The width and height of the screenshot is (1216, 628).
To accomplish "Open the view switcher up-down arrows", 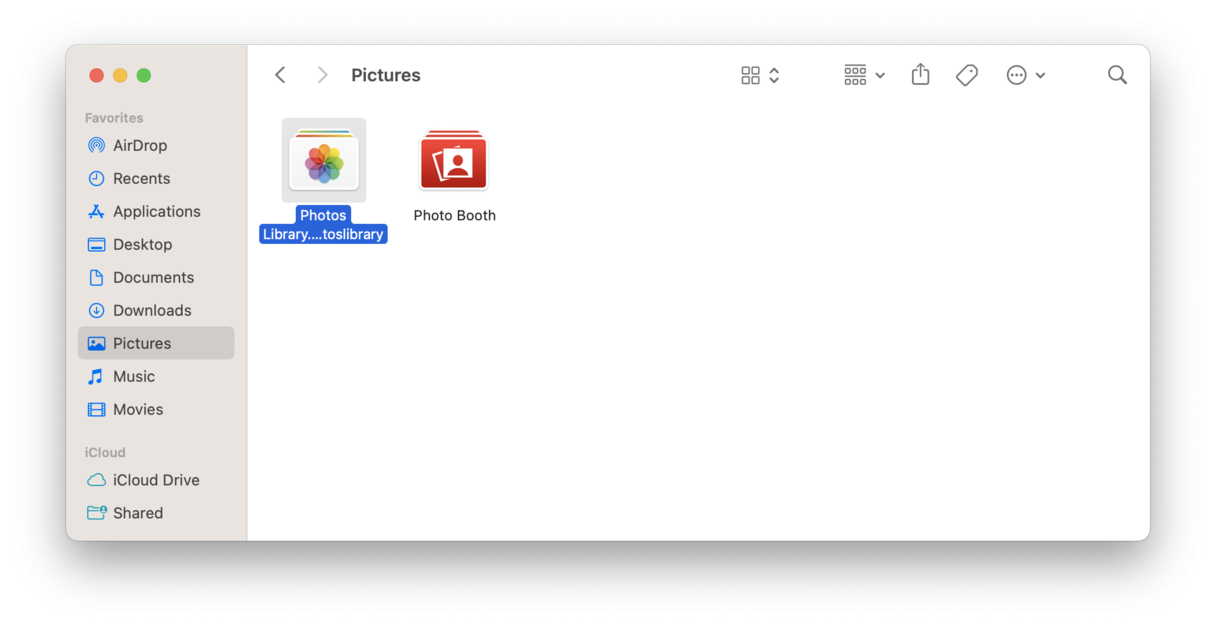I will (x=774, y=75).
